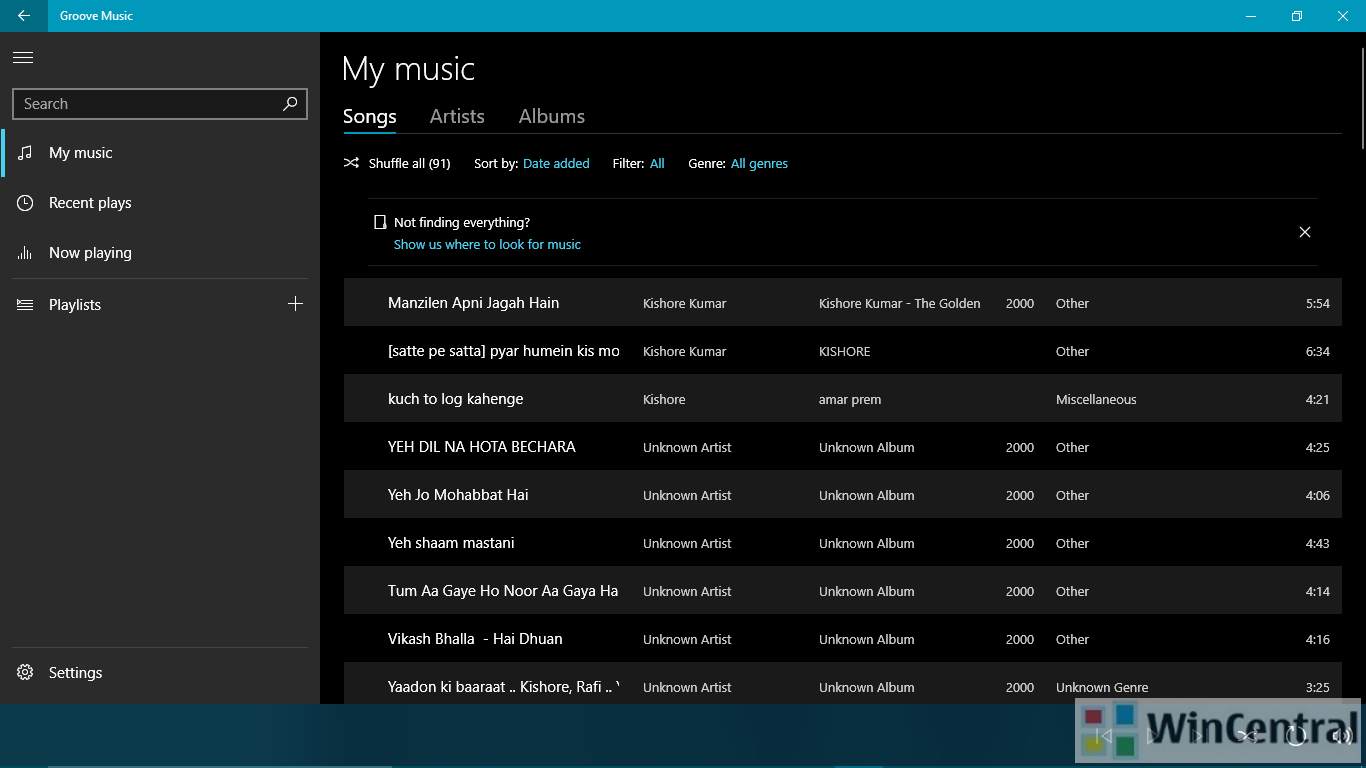Viewport: 1366px width, 768px height.
Task: Start Shuffle all (91) via its label
Action: click(409, 164)
